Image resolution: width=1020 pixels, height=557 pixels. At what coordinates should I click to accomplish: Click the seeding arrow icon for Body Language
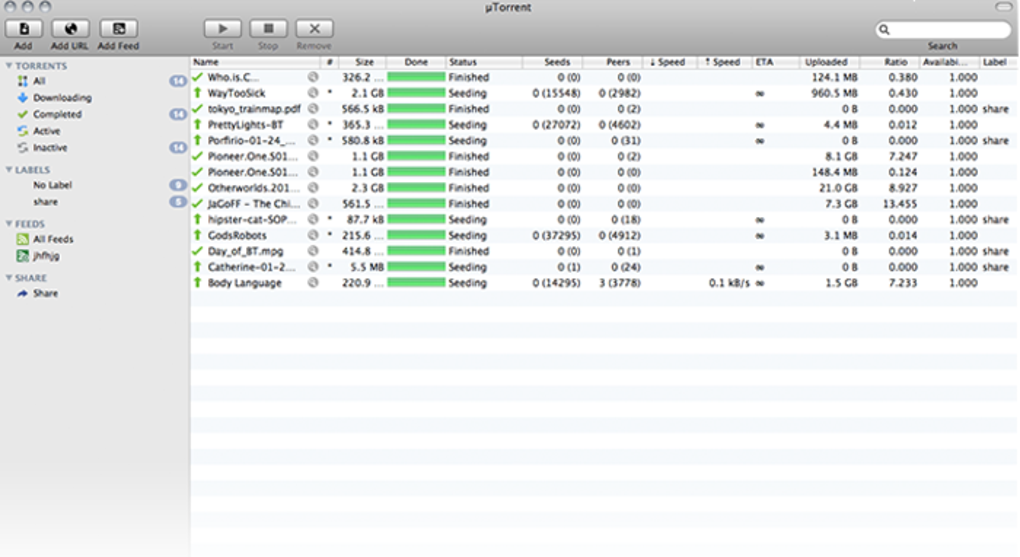197,282
